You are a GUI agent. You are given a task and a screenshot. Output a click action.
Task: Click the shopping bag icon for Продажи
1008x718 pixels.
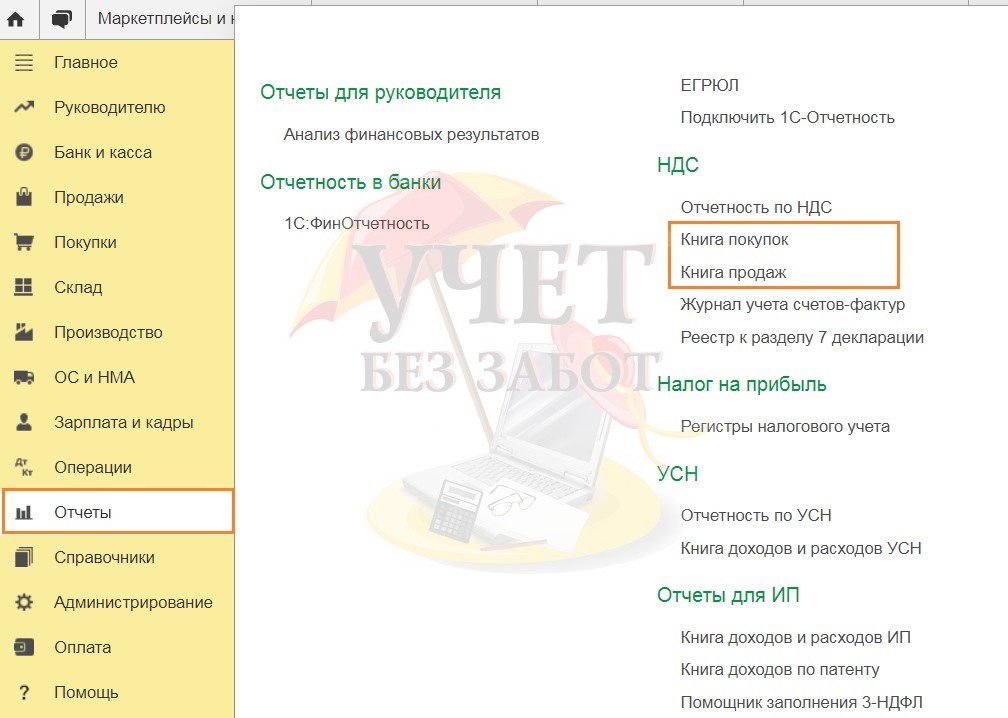tap(24, 197)
